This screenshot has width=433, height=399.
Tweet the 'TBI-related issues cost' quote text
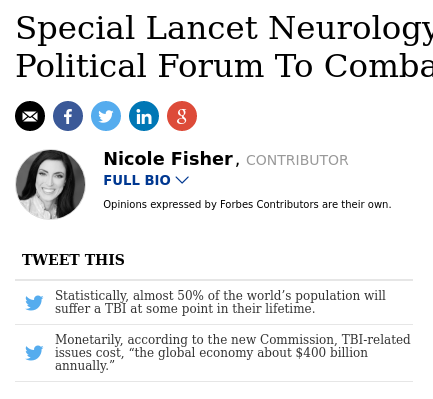233,352
